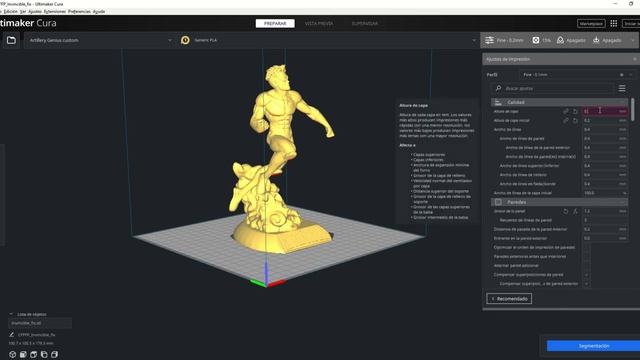Viewport: 640px width, 360px height.
Task: Click the star icon in the profile row
Action: pos(622,75)
